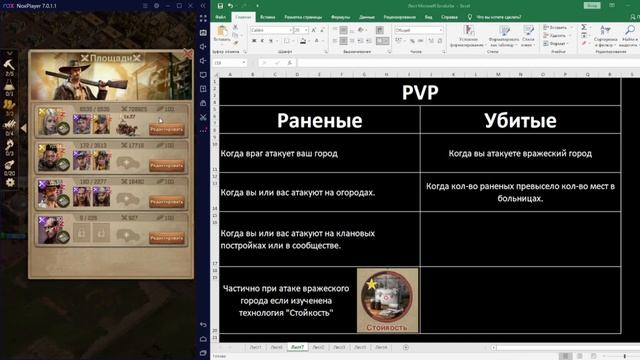Viewport: 640px width, 360px height.
Task: Open the Общий number format dropdown
Action: [440, 30]
